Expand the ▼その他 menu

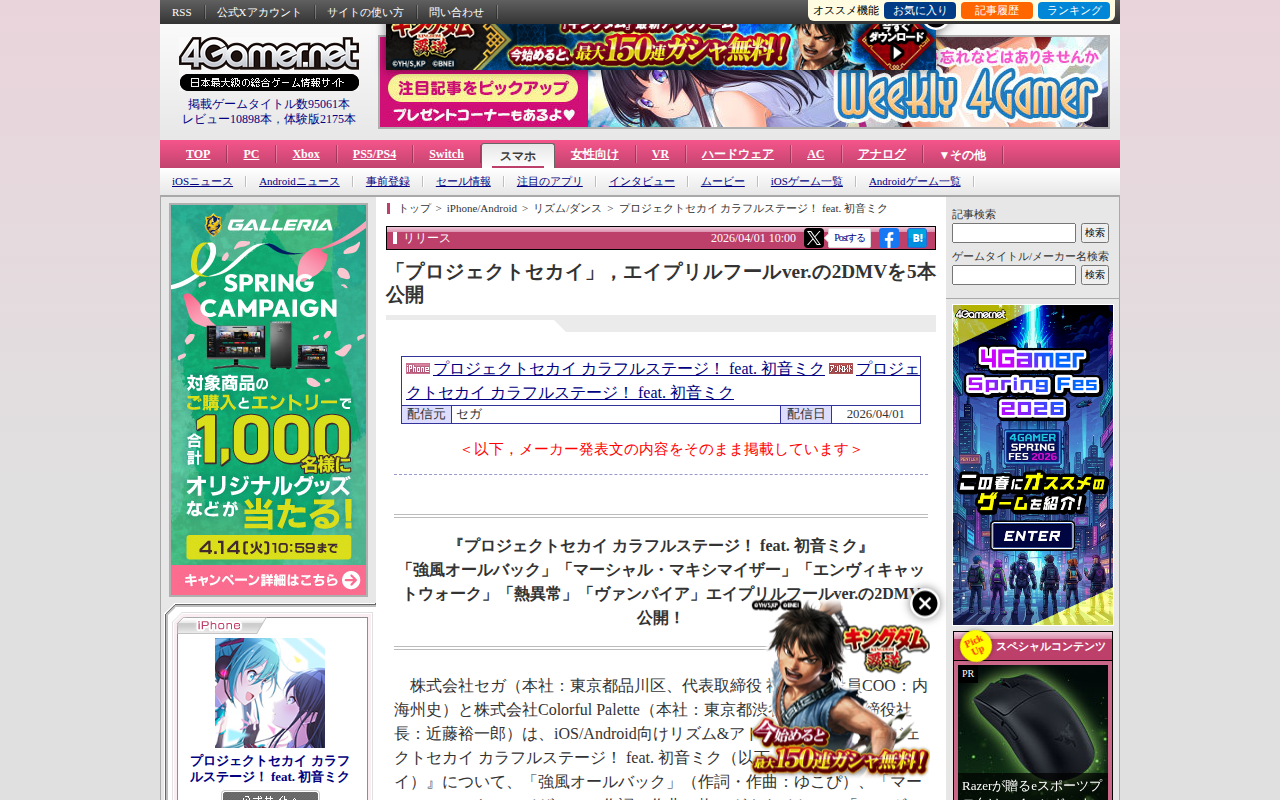pyautogui.click(x=962, y=155)
